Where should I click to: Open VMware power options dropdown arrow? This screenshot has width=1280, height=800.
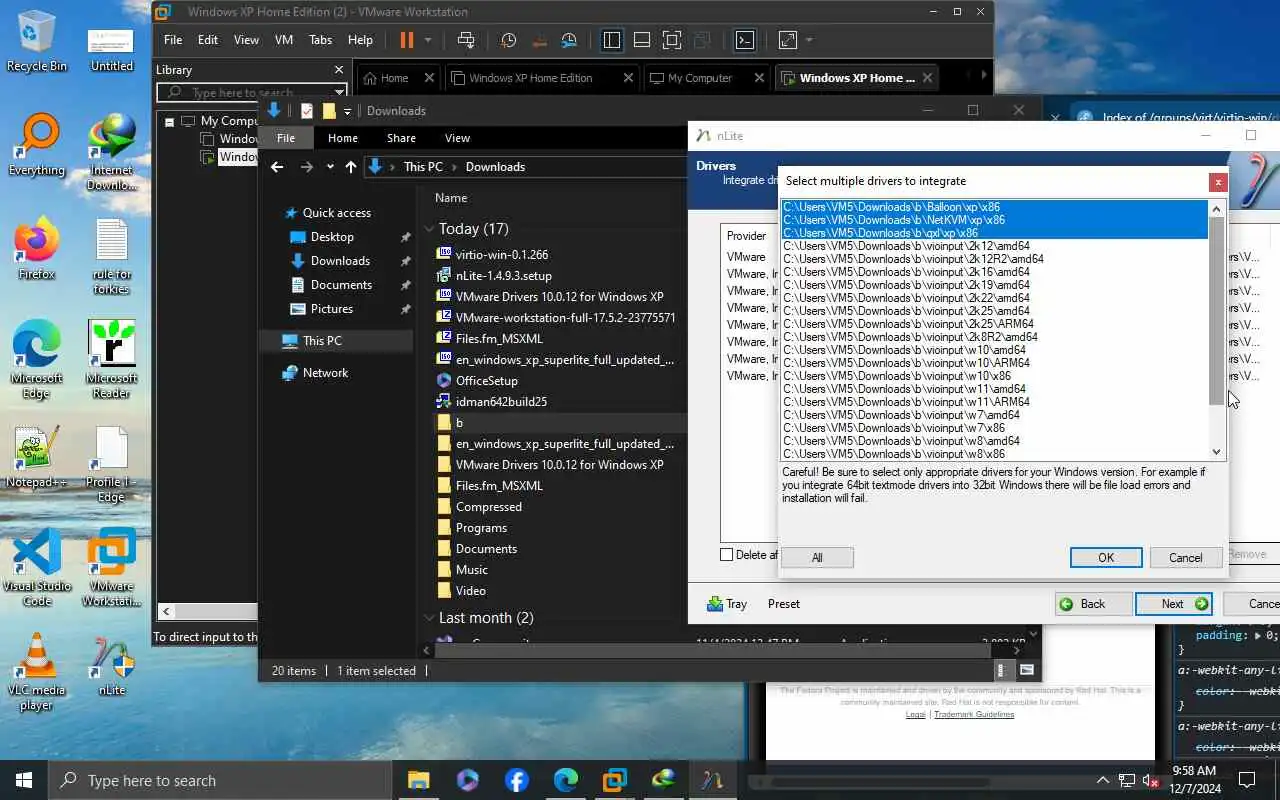[428, 40]
